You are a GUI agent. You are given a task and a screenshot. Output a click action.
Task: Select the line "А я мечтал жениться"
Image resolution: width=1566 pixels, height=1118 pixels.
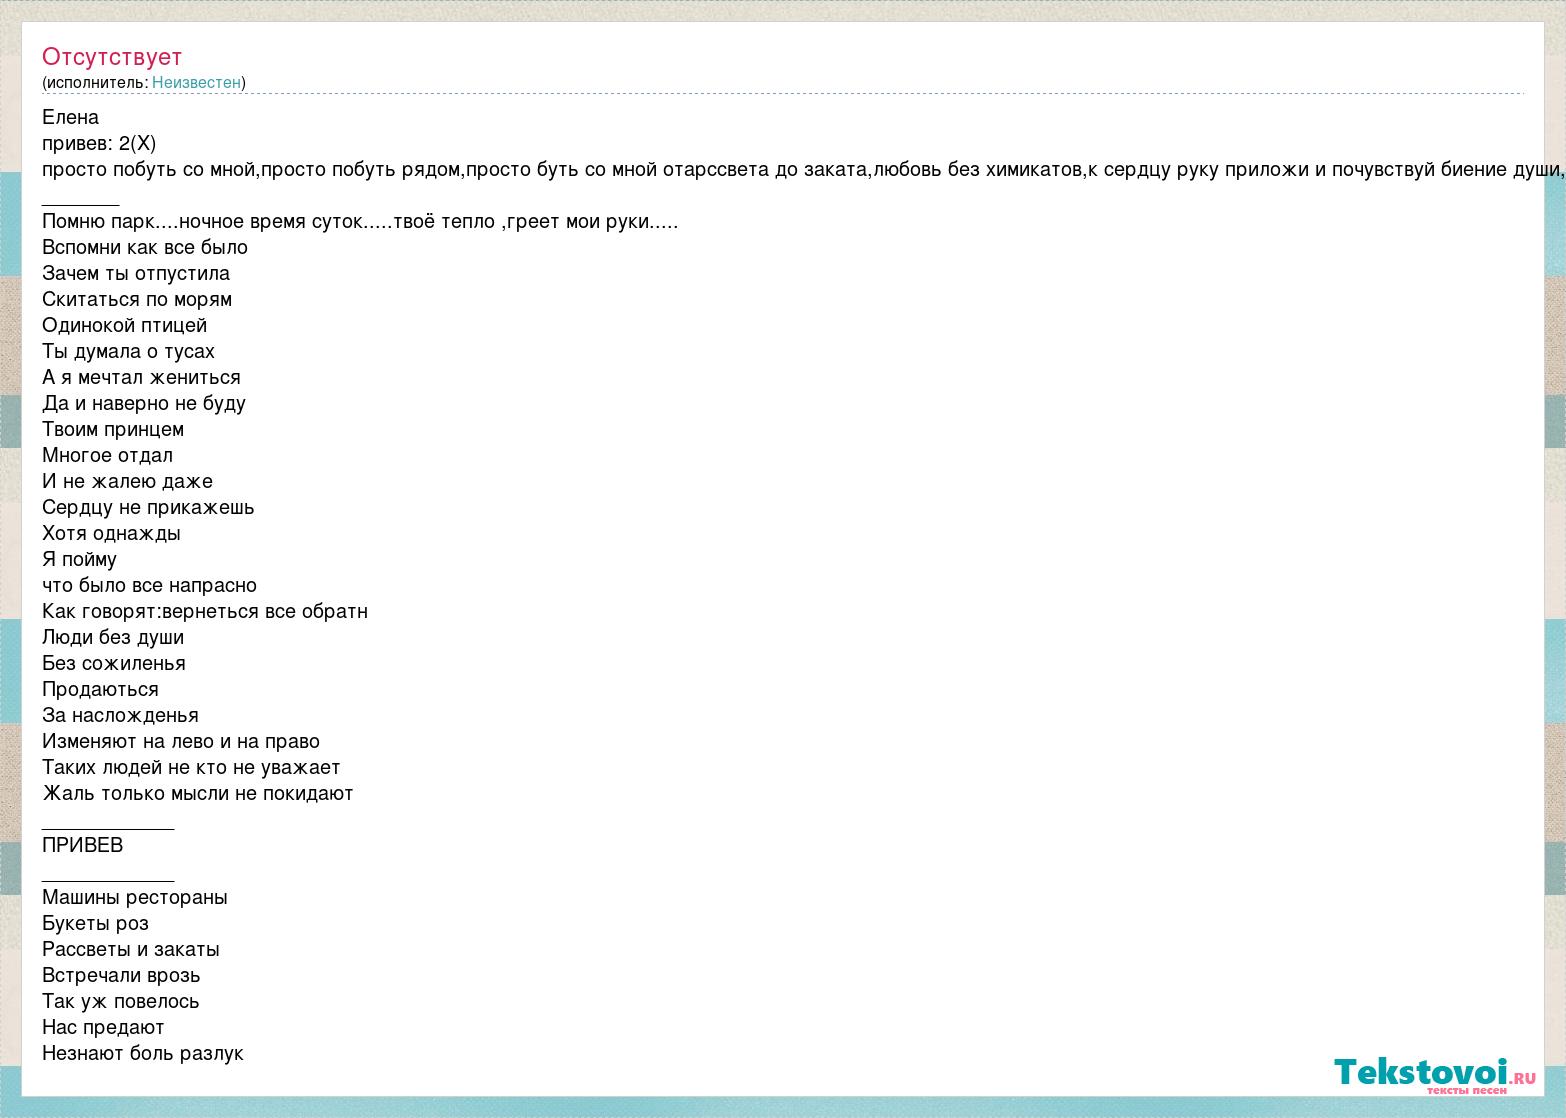(x=141, y=377)
